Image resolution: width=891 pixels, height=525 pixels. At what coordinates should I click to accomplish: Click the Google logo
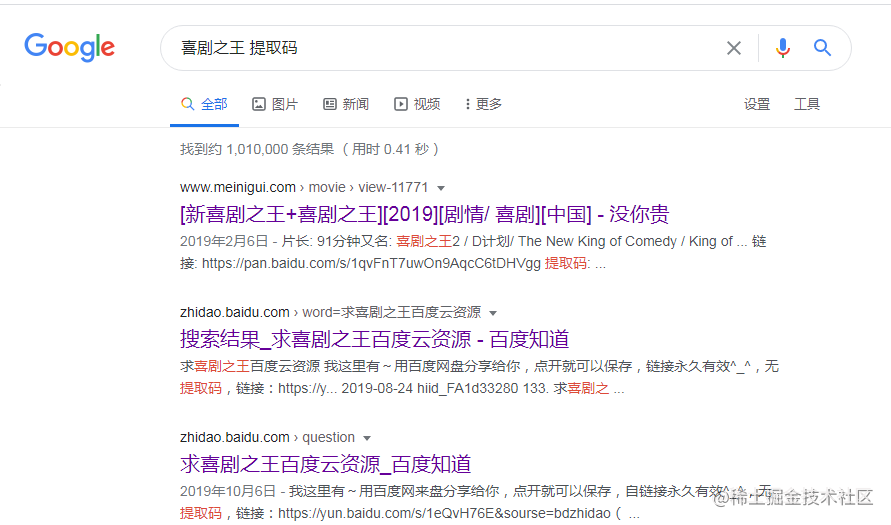click(69, 47)
